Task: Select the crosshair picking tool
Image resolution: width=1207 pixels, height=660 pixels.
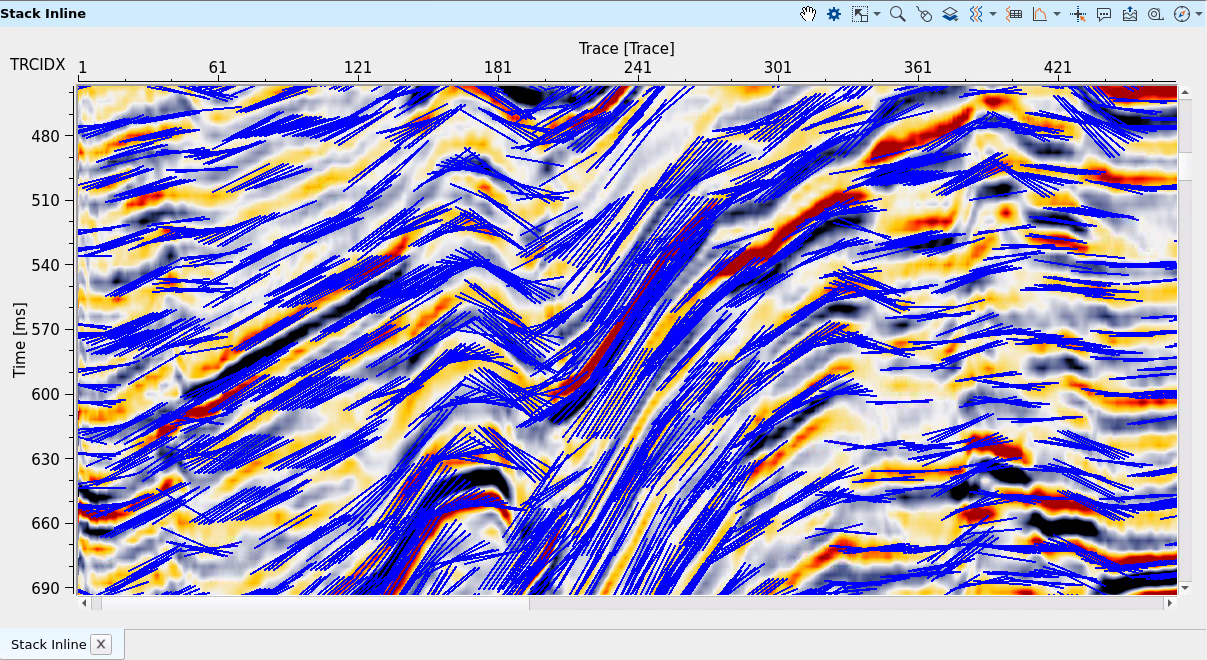Action: coord(1077,14)
